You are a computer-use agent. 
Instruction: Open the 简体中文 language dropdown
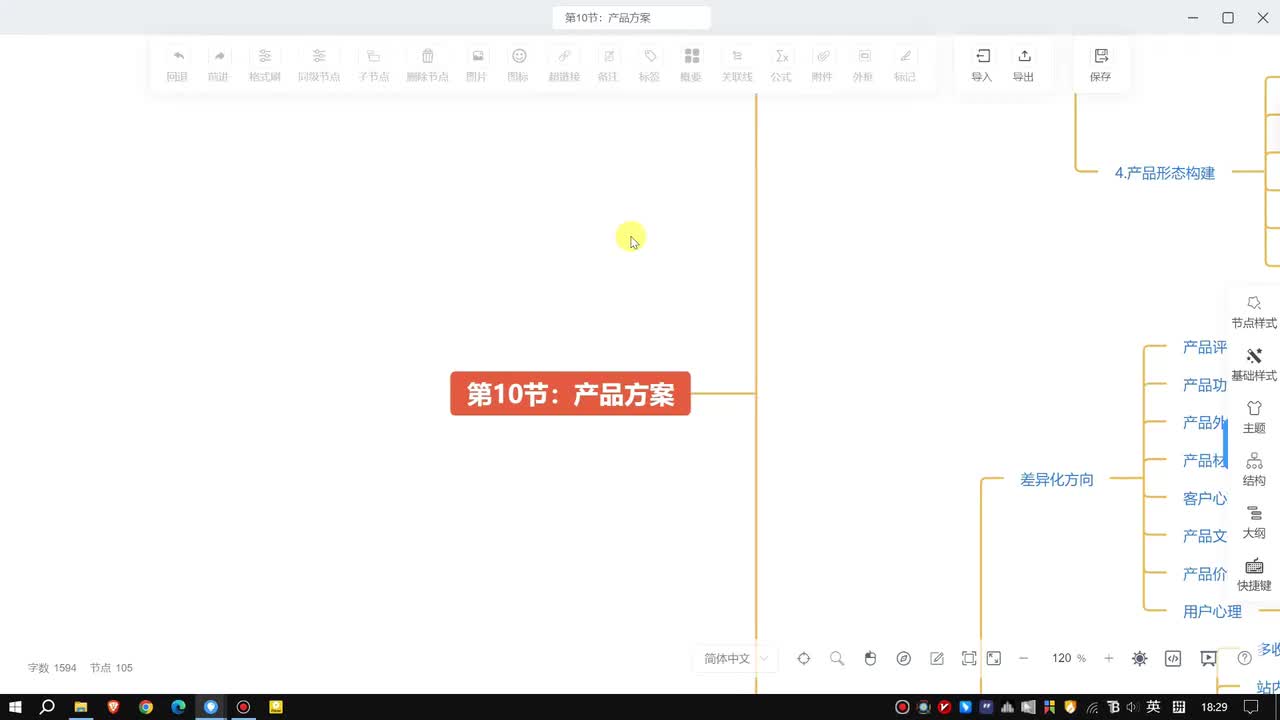tap(735, 658)
